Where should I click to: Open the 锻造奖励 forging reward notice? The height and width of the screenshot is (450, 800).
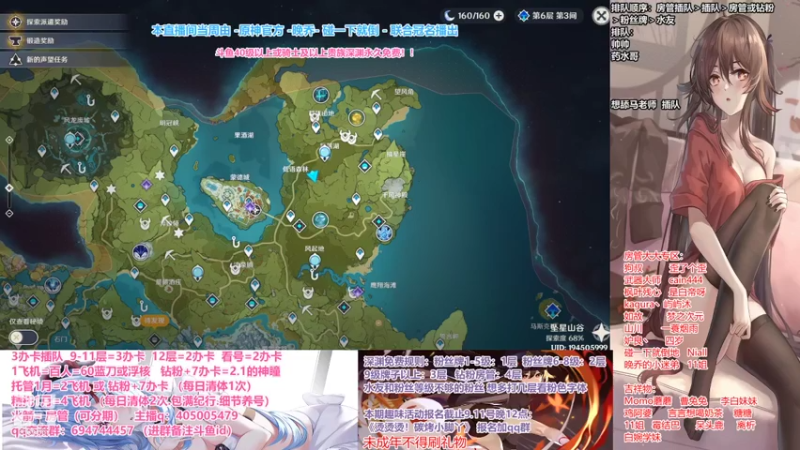[64, 41]
